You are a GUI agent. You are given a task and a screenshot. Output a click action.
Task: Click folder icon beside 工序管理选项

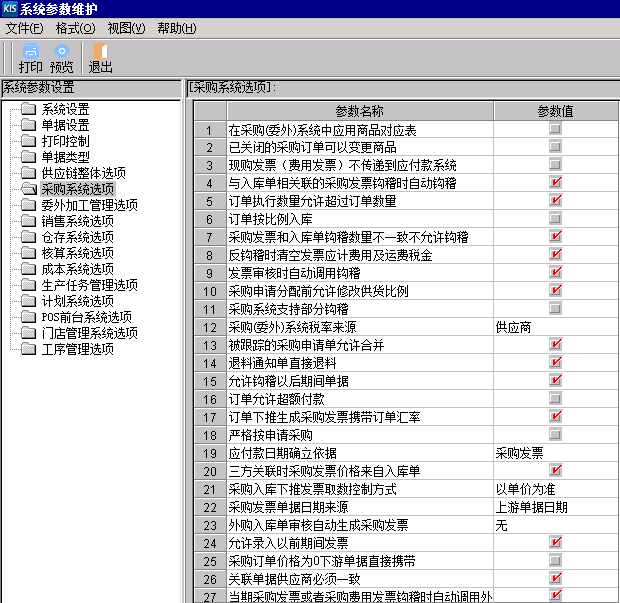28,349
